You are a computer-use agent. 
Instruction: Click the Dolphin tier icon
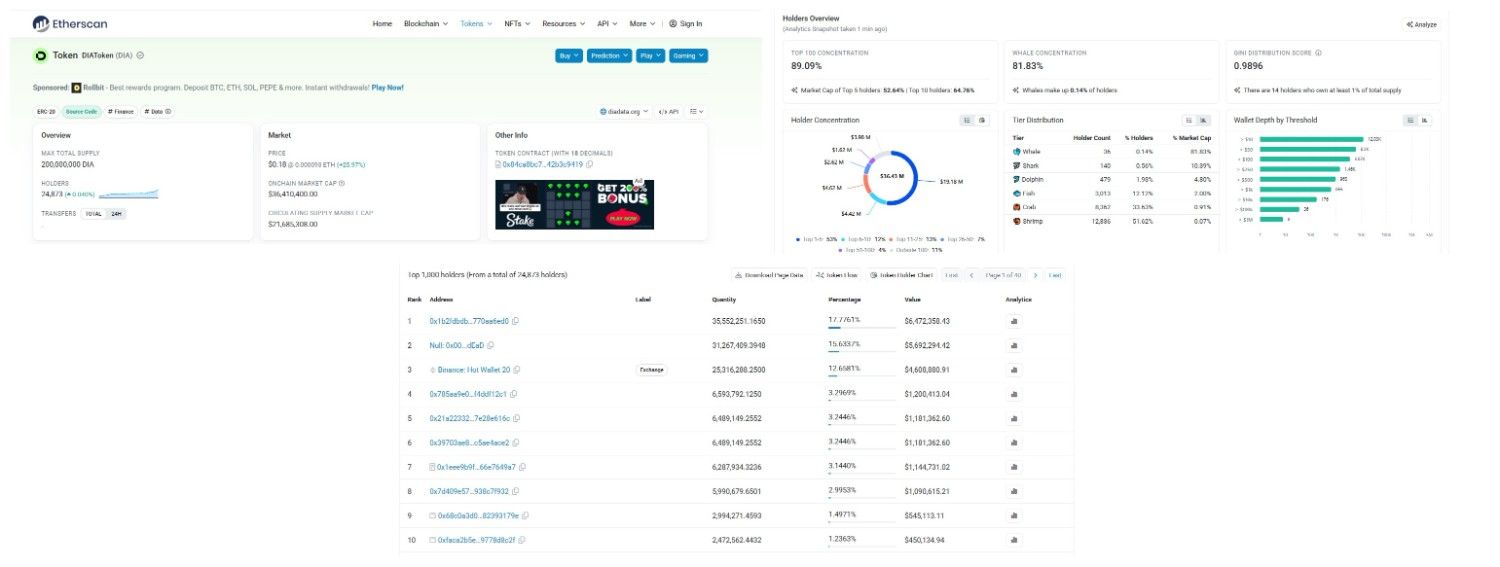pyautogui.click(x=1017, y=179)
